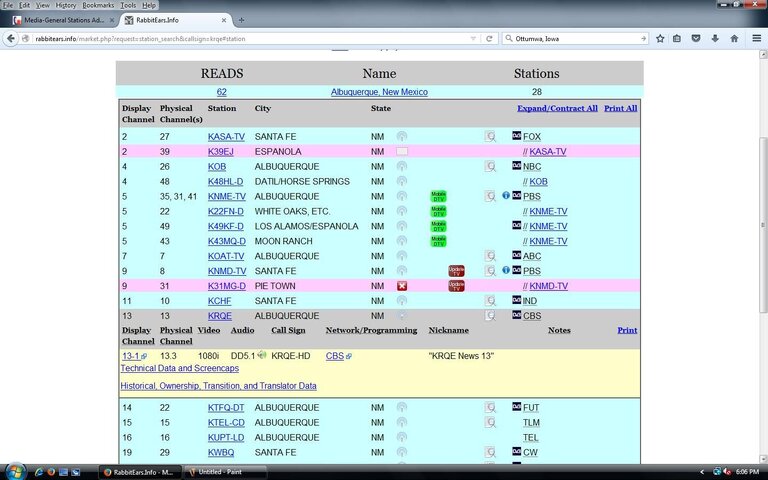Screen dimensions: 768x480
Task: Click the Mobile DTV badge for KNME-TV
Action: click(438, 196)
